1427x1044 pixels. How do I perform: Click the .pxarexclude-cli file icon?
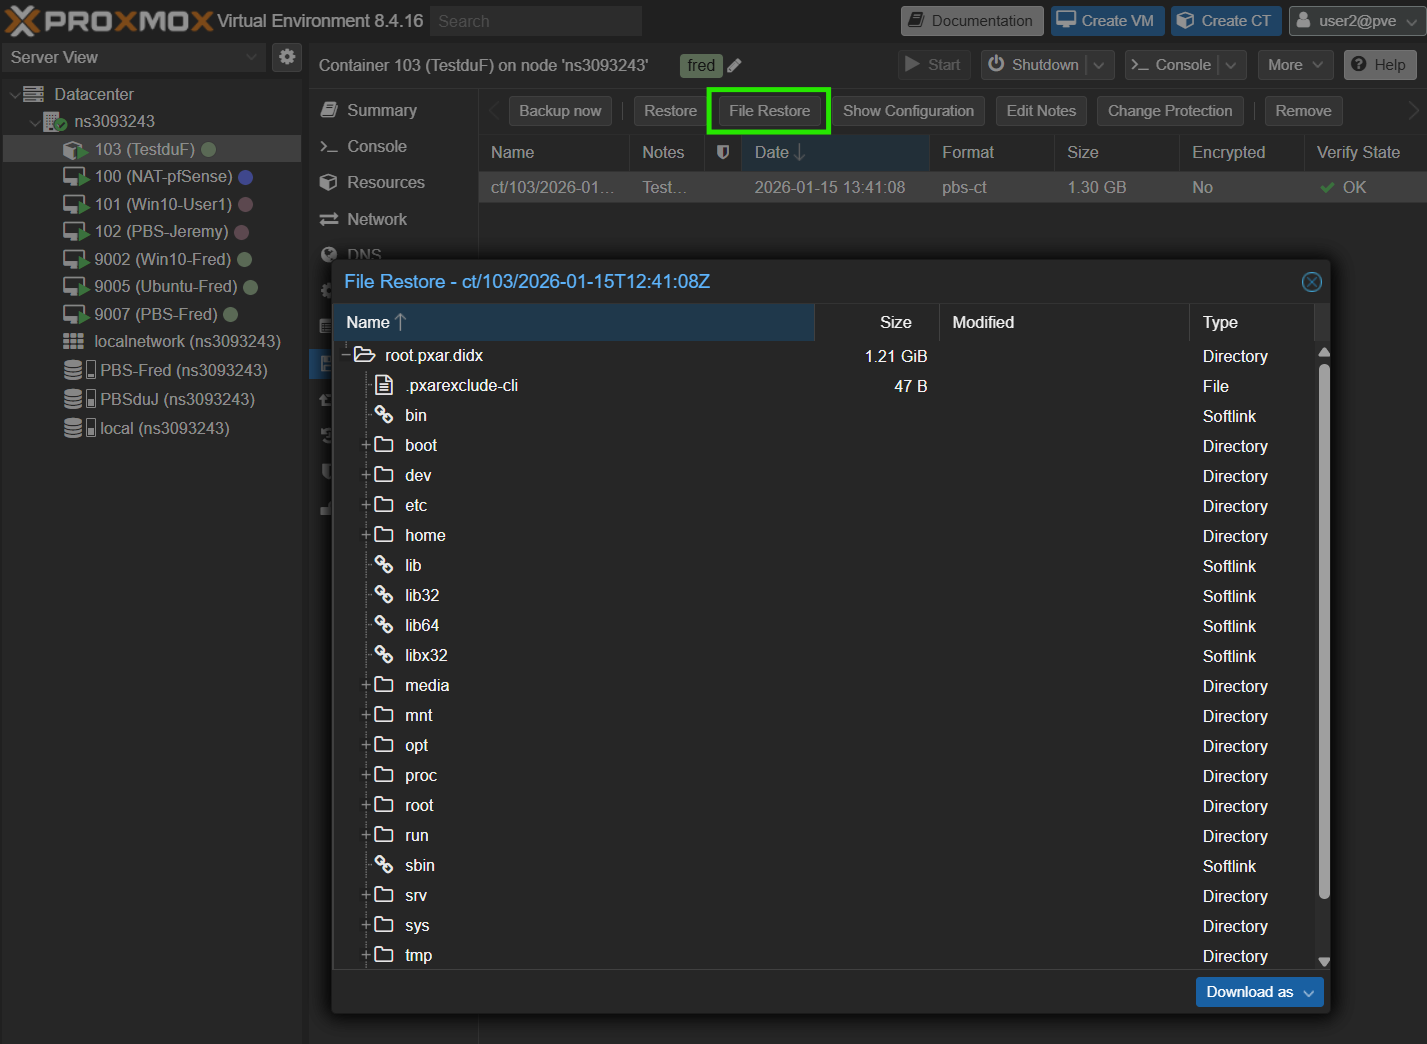(x=384, y=386)
